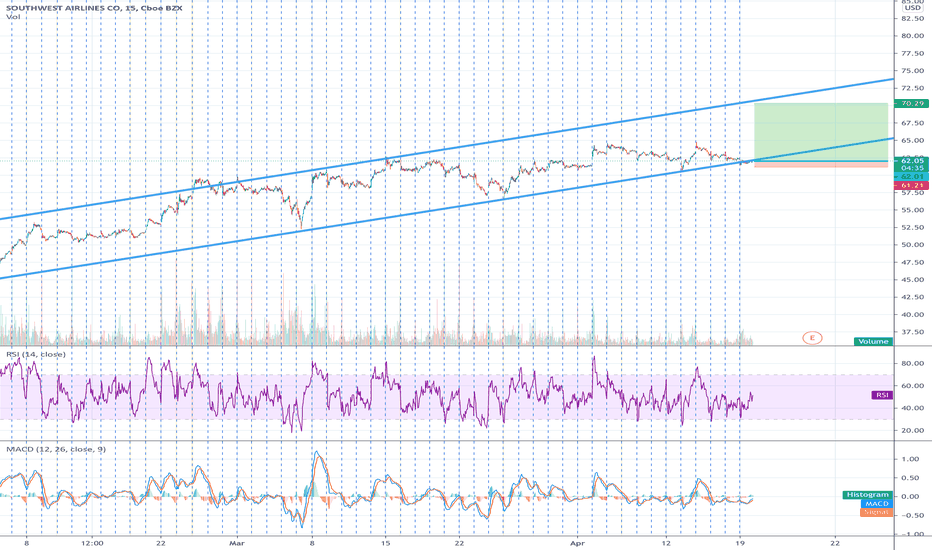Click the 12:00 label on time axis
Viewport: 932px width, 550px height.
pos(92,543)
